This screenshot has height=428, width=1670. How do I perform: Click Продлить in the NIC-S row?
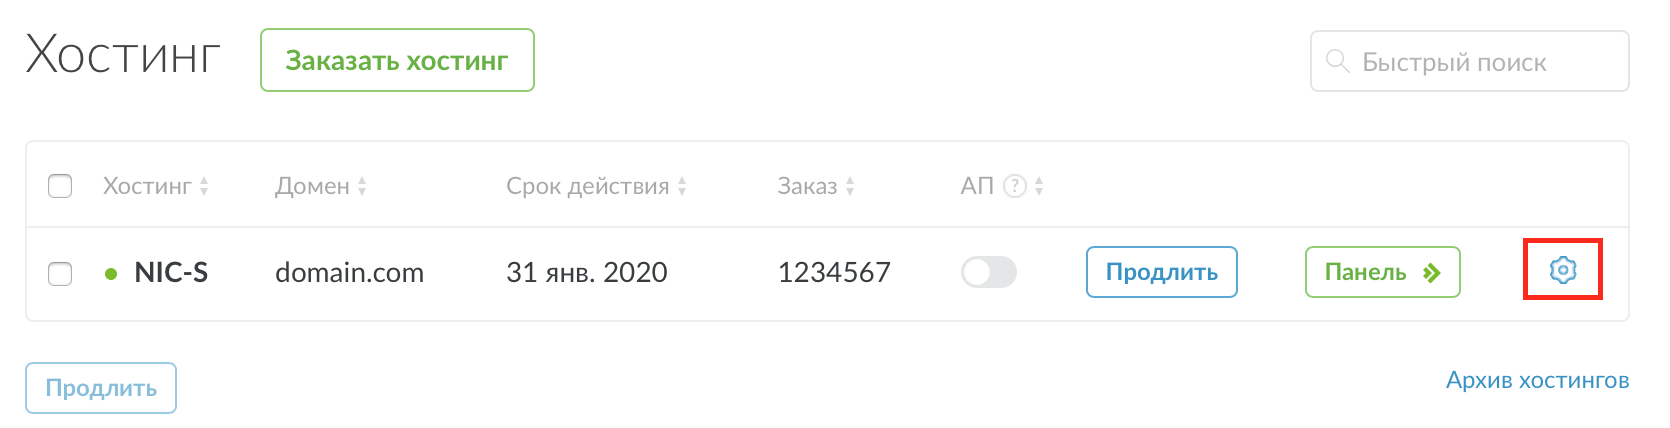pyautogui.click(x=1161, y=272)
